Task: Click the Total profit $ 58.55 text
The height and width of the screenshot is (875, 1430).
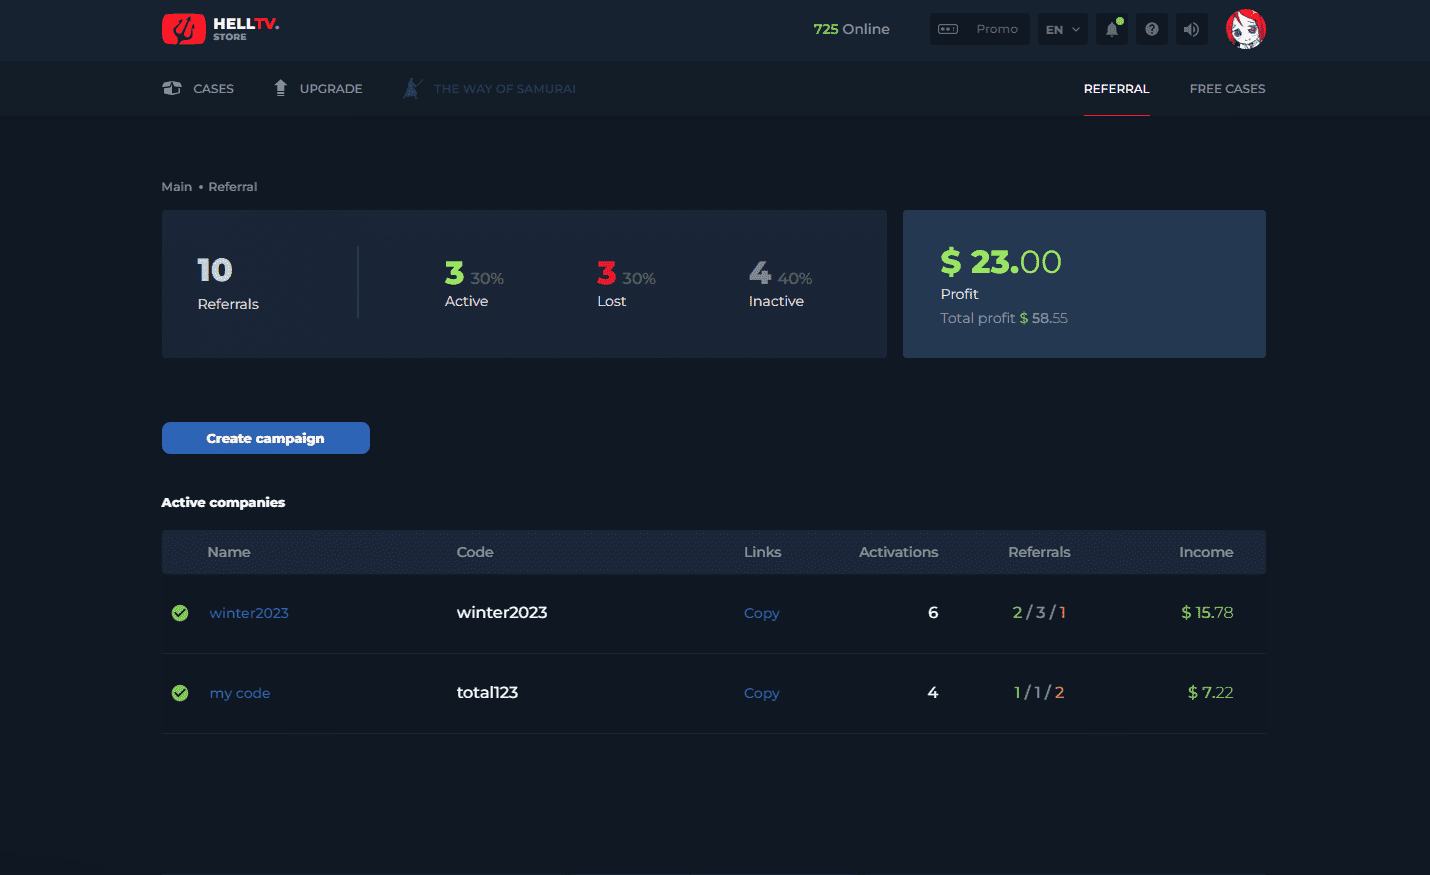Action: tap(1004, 318)
